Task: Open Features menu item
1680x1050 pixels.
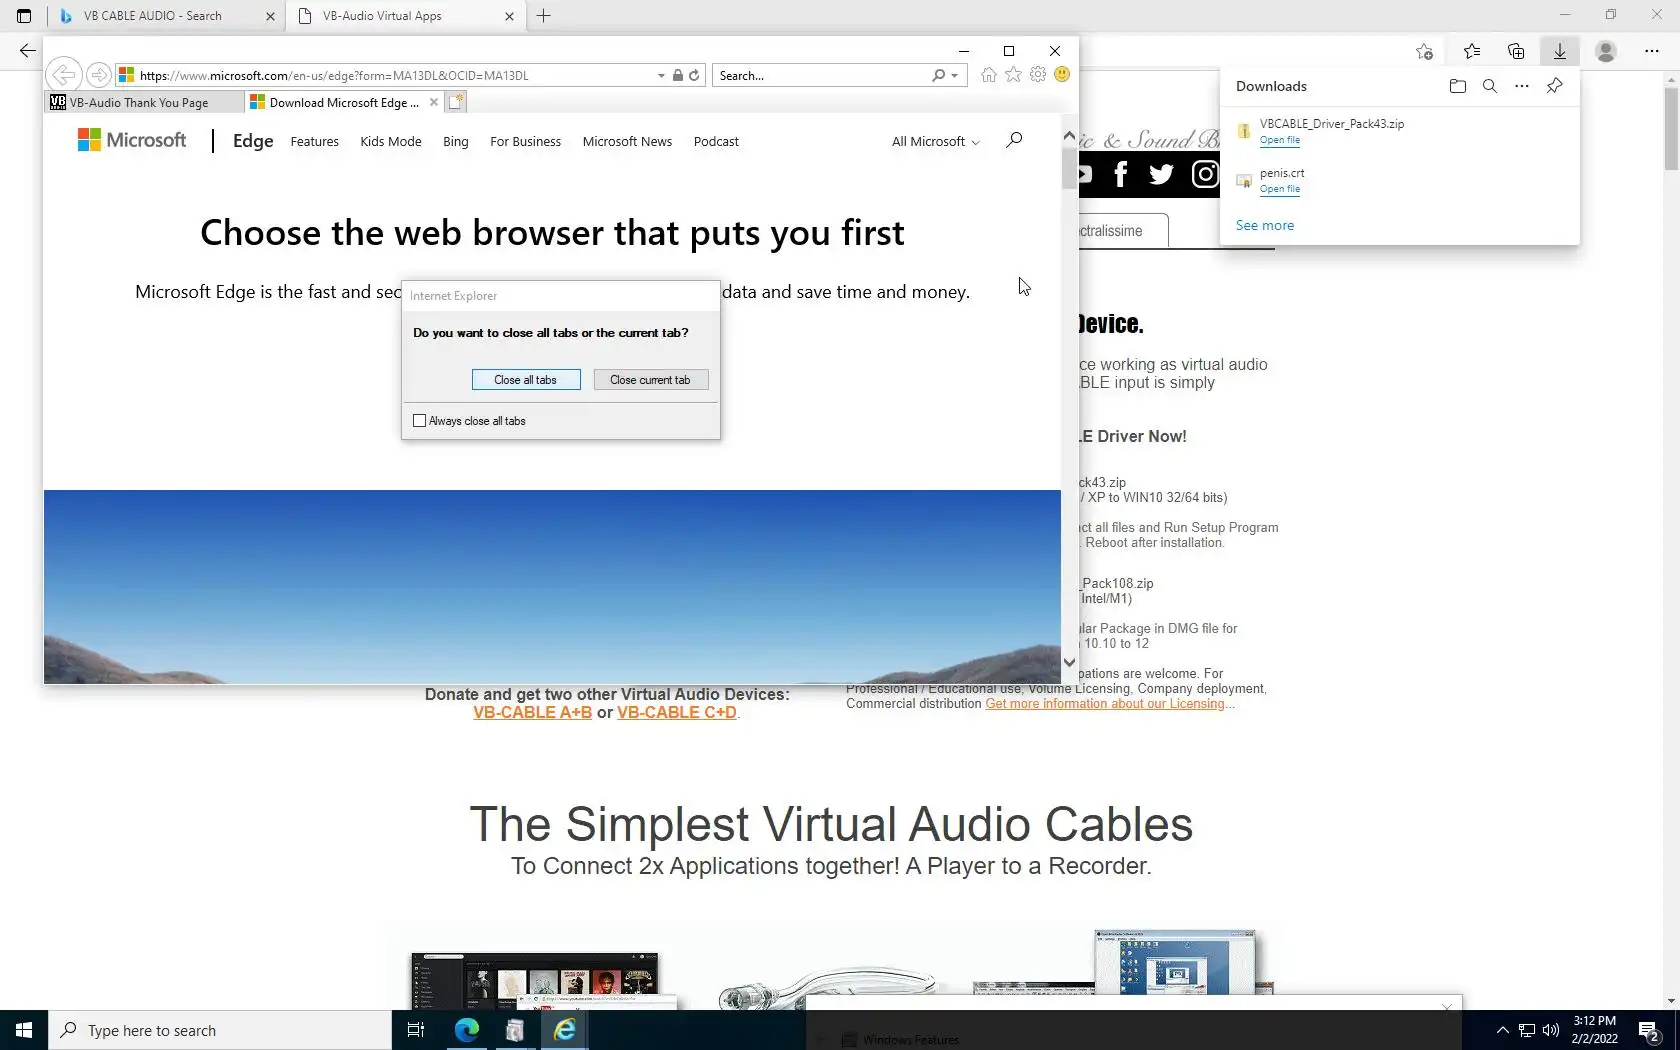Action: [315, 142]
